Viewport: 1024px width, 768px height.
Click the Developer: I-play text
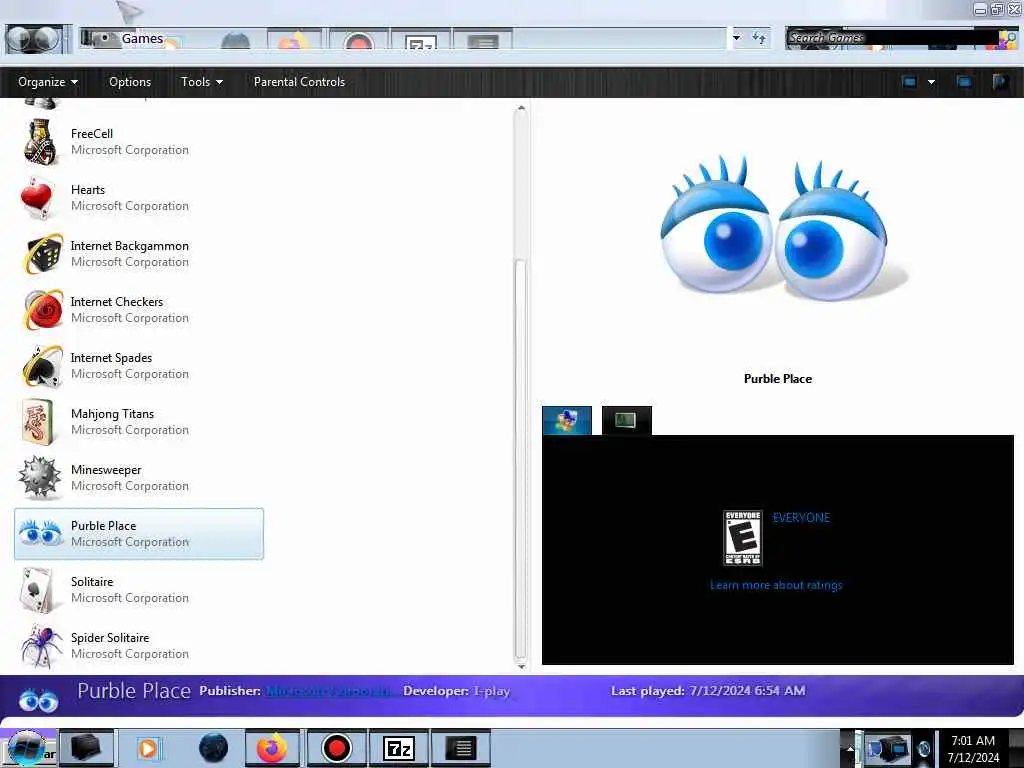(456, 691)
